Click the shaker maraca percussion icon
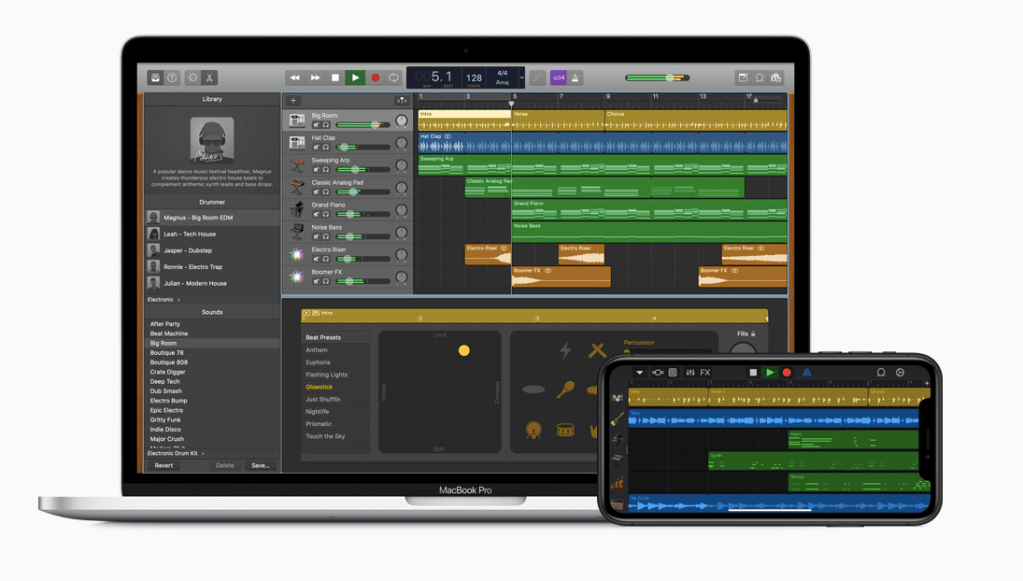Screen dimensions: 1023x581 click(x=566, y=389)
